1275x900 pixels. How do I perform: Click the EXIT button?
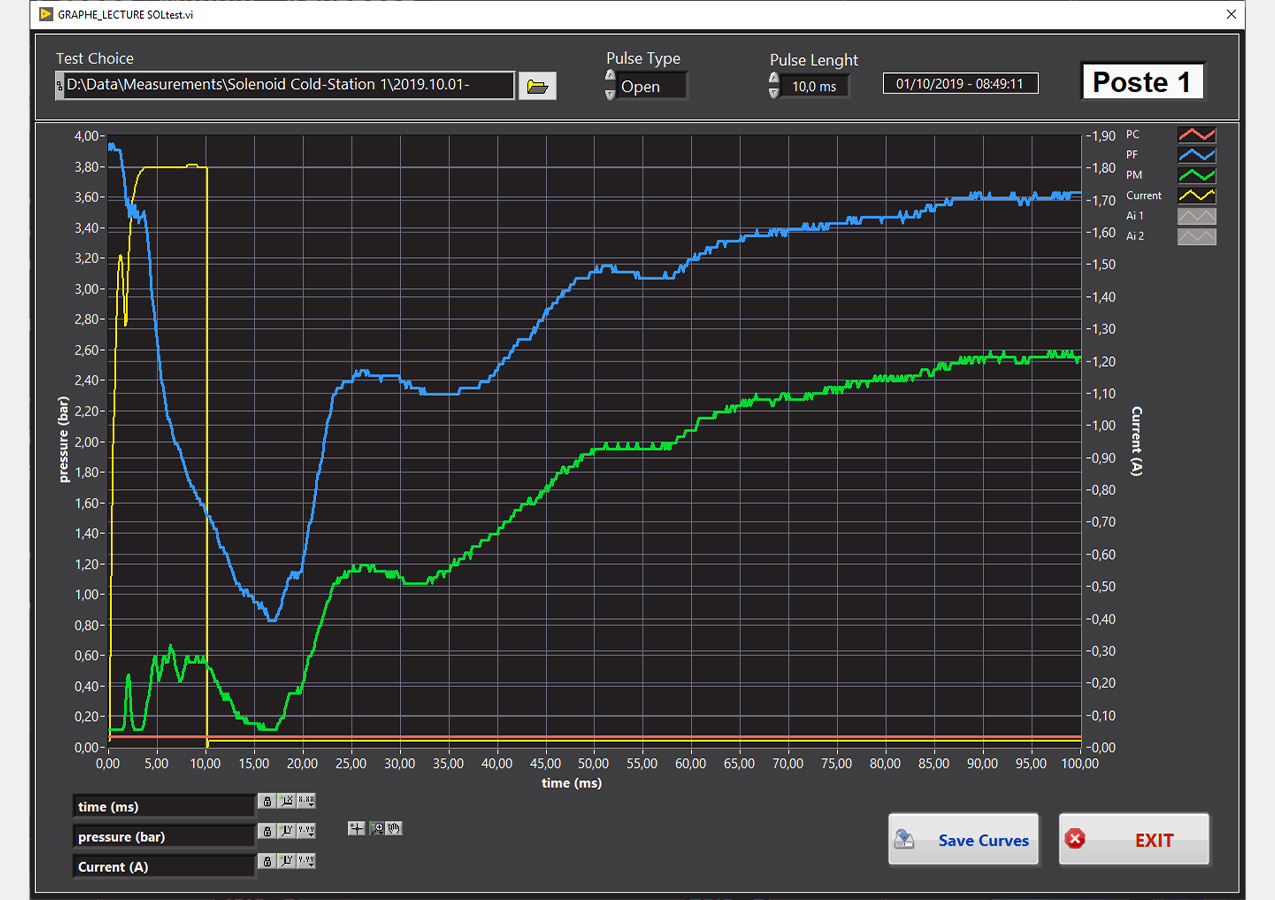click(1134, 840)
